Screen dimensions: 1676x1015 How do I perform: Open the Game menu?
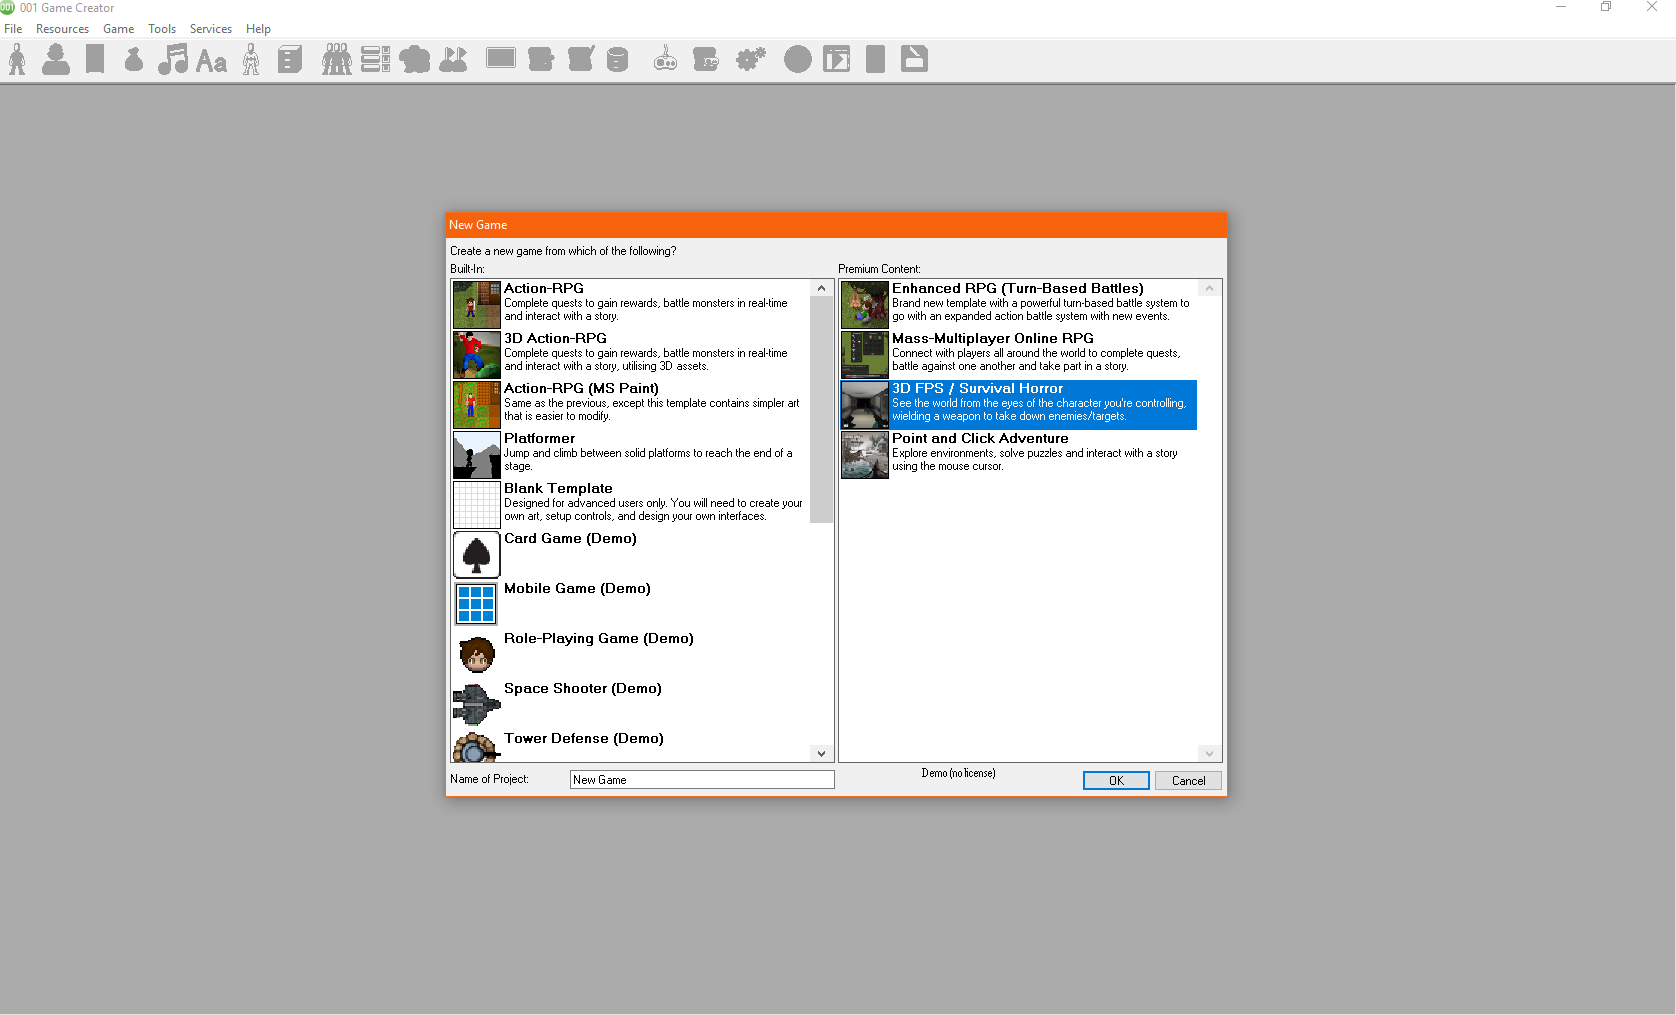[118, 29]
